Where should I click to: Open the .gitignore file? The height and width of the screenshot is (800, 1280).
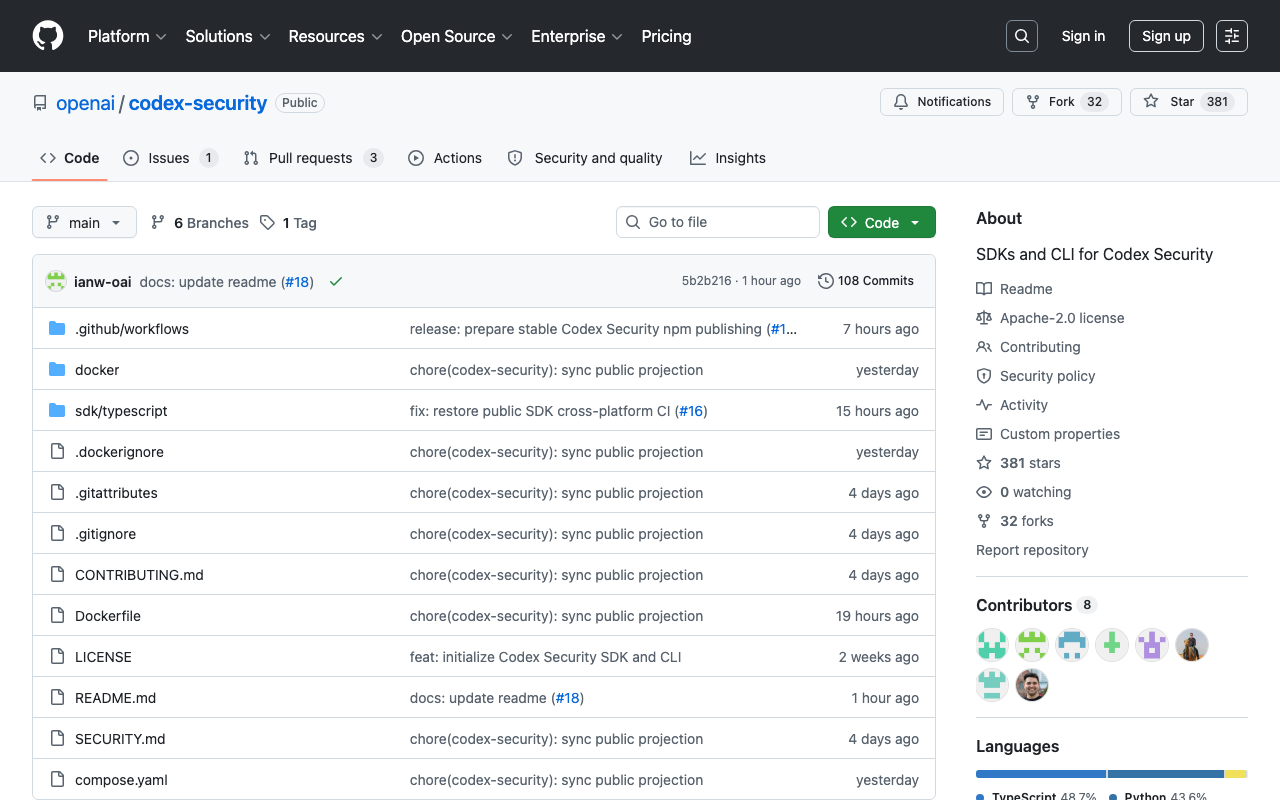pyautogui.click(x=105, y=534)
